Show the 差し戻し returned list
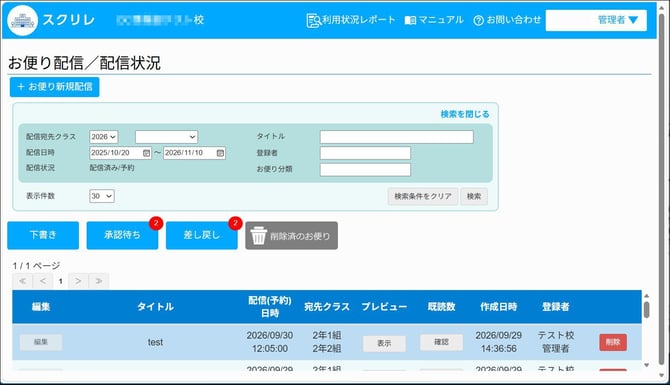 [202, 235]
